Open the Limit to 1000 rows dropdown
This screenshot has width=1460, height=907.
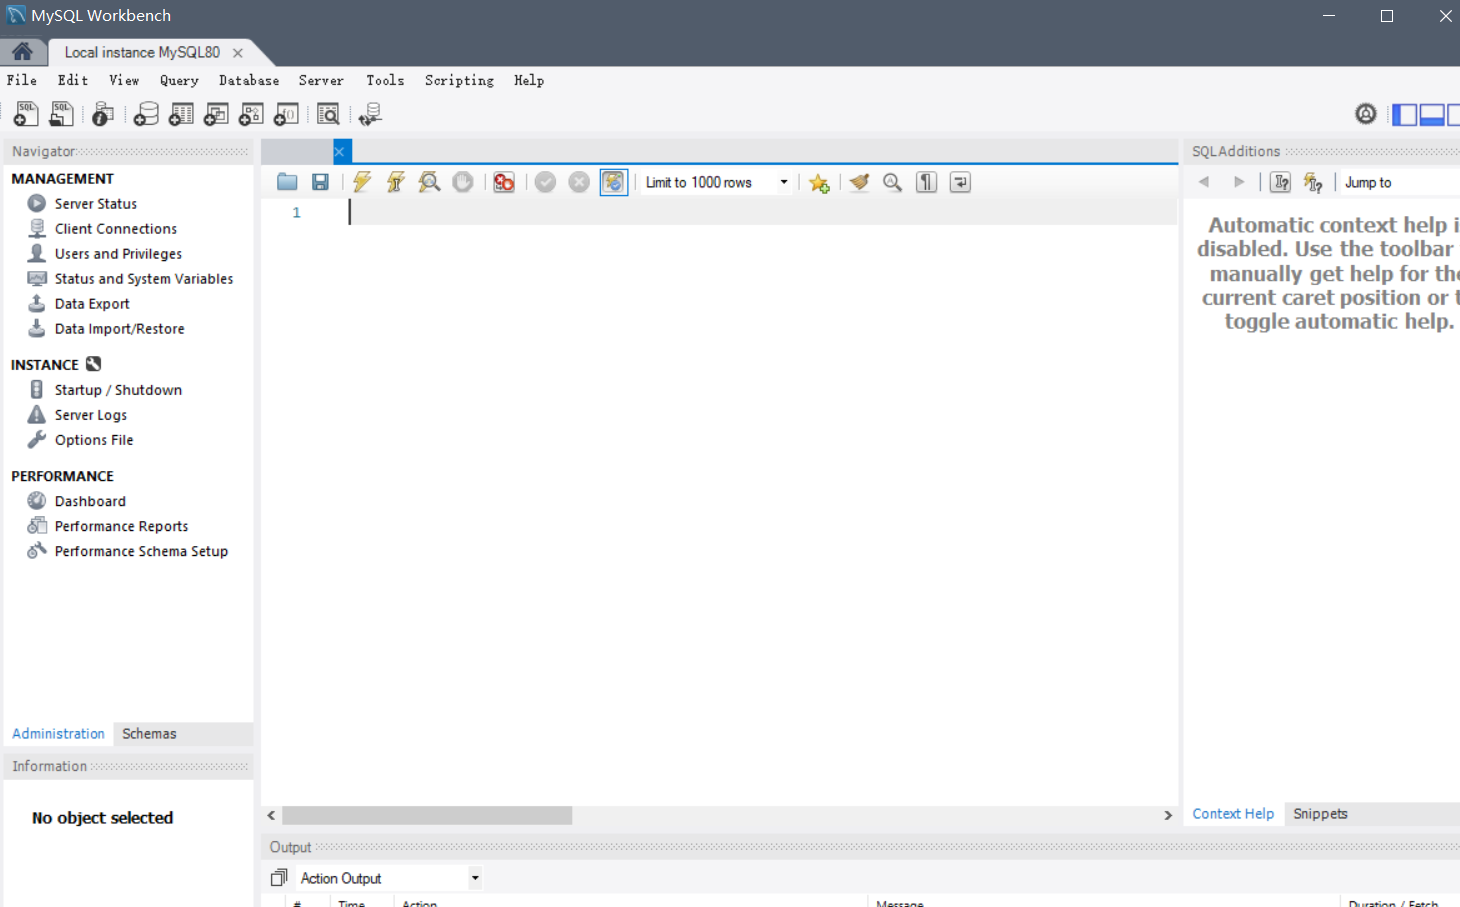pyautogui.click(x=716, y=182)
